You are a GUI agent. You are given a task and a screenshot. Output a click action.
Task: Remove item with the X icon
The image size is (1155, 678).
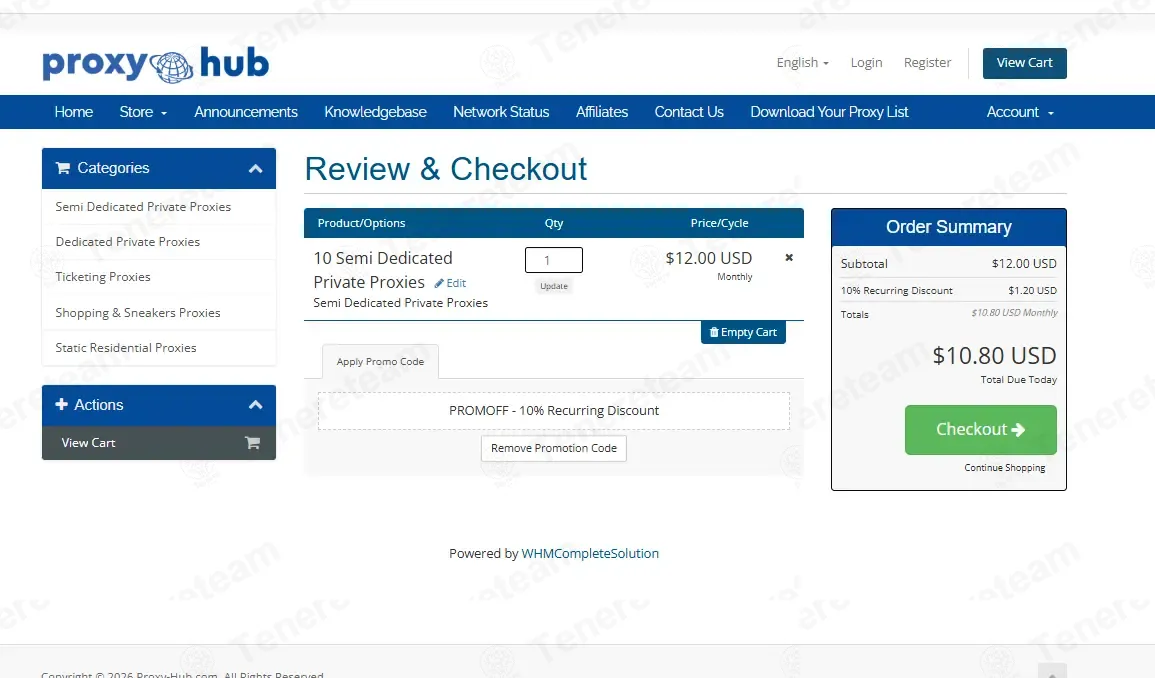click(x=789, y=257)
